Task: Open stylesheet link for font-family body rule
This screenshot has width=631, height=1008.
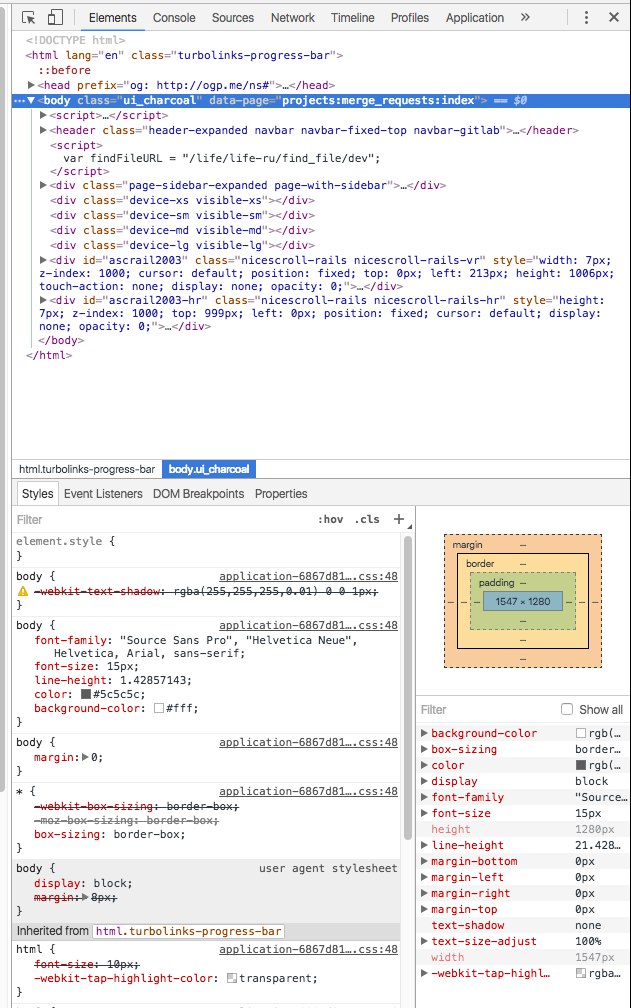Action: click(x=308, y=625)
